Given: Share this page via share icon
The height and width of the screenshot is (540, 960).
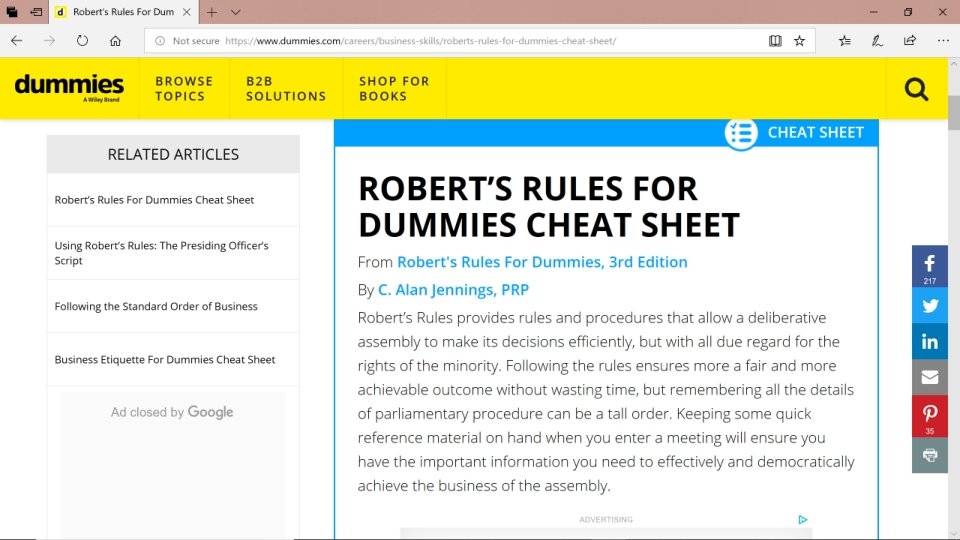Looking at the screenshot, I should click(x=910, y=41).
